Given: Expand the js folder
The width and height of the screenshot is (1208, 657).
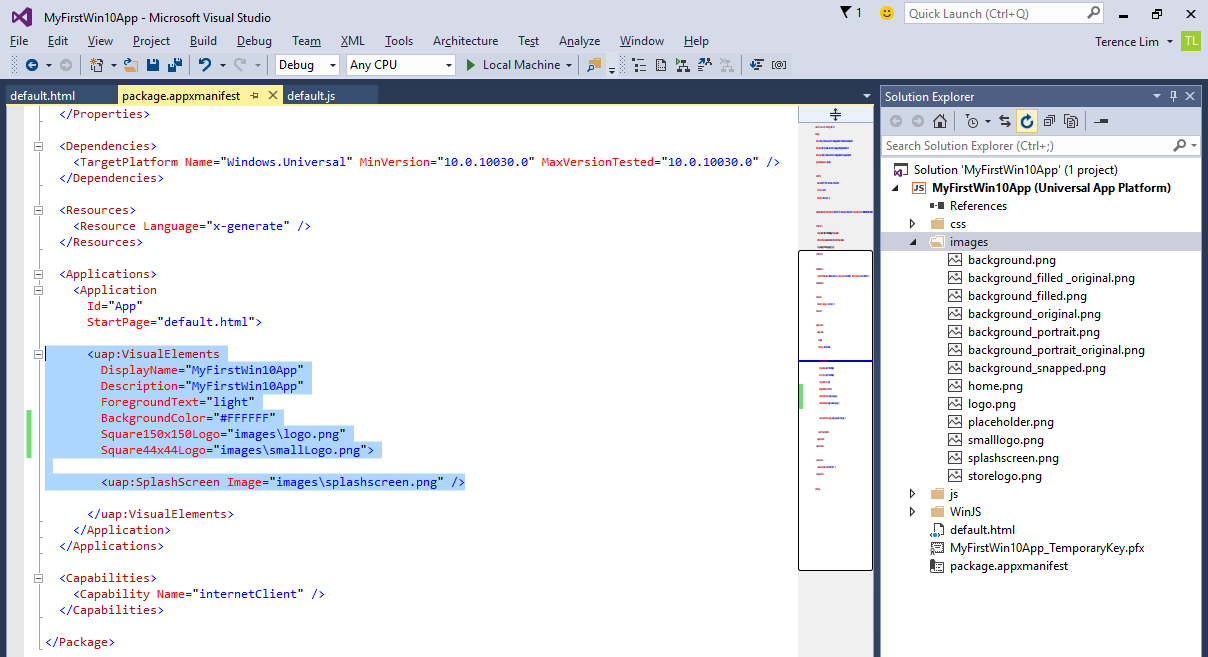Looking at the screenshot, I should point(912,494).
